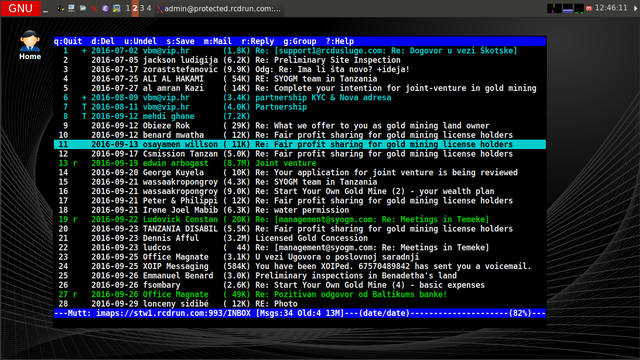Click the CPU load monitor graph in tray
The image size is (640, 360).
[x=554, y=9]
